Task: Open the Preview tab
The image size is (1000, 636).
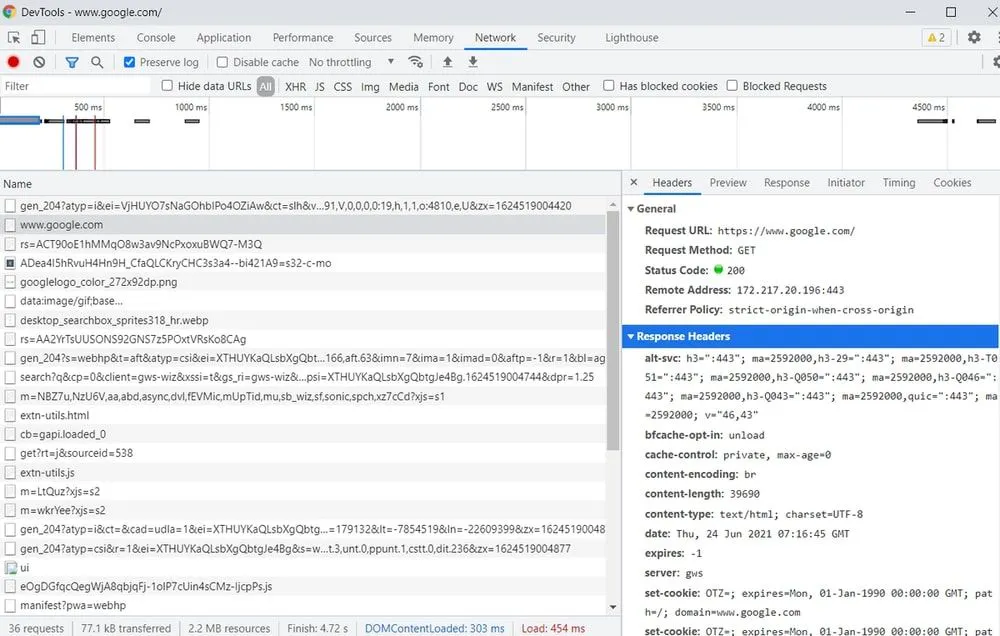Action: pos(728,183)
